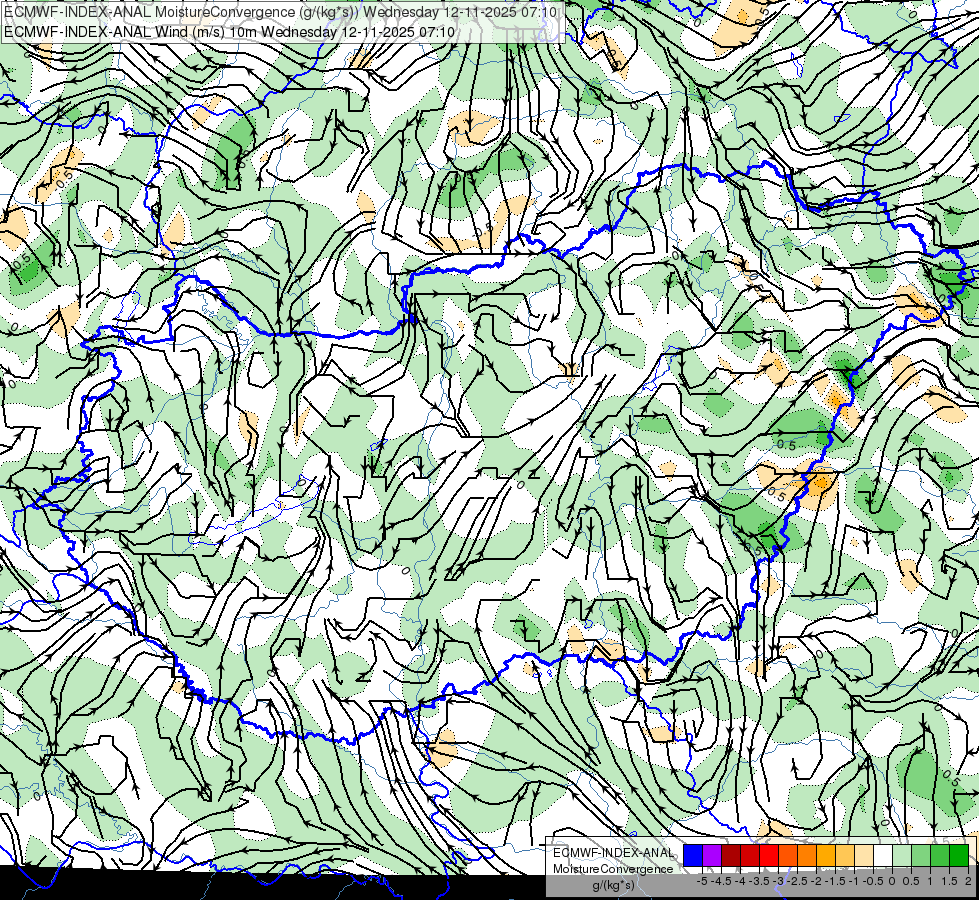Pick the legend swatch between -4 and -3.5

[x=750, y=855]
